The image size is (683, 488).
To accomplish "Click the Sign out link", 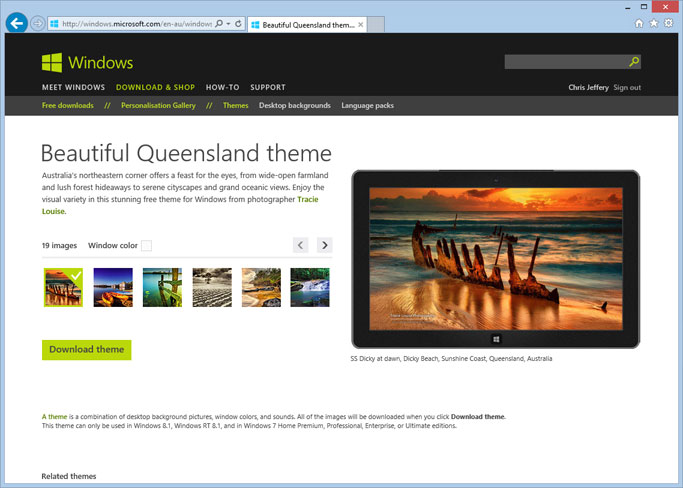I will click(x=627, y=88).
